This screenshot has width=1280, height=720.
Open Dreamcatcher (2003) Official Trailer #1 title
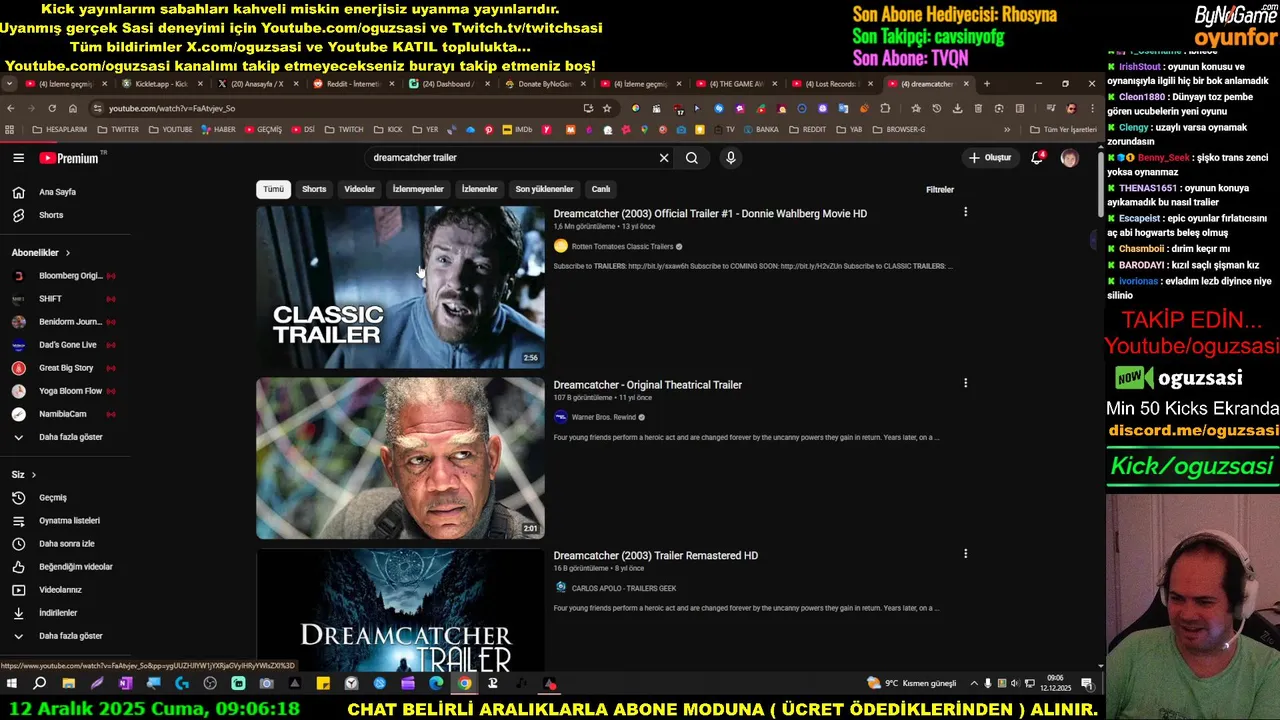click(x=710, y=213)
